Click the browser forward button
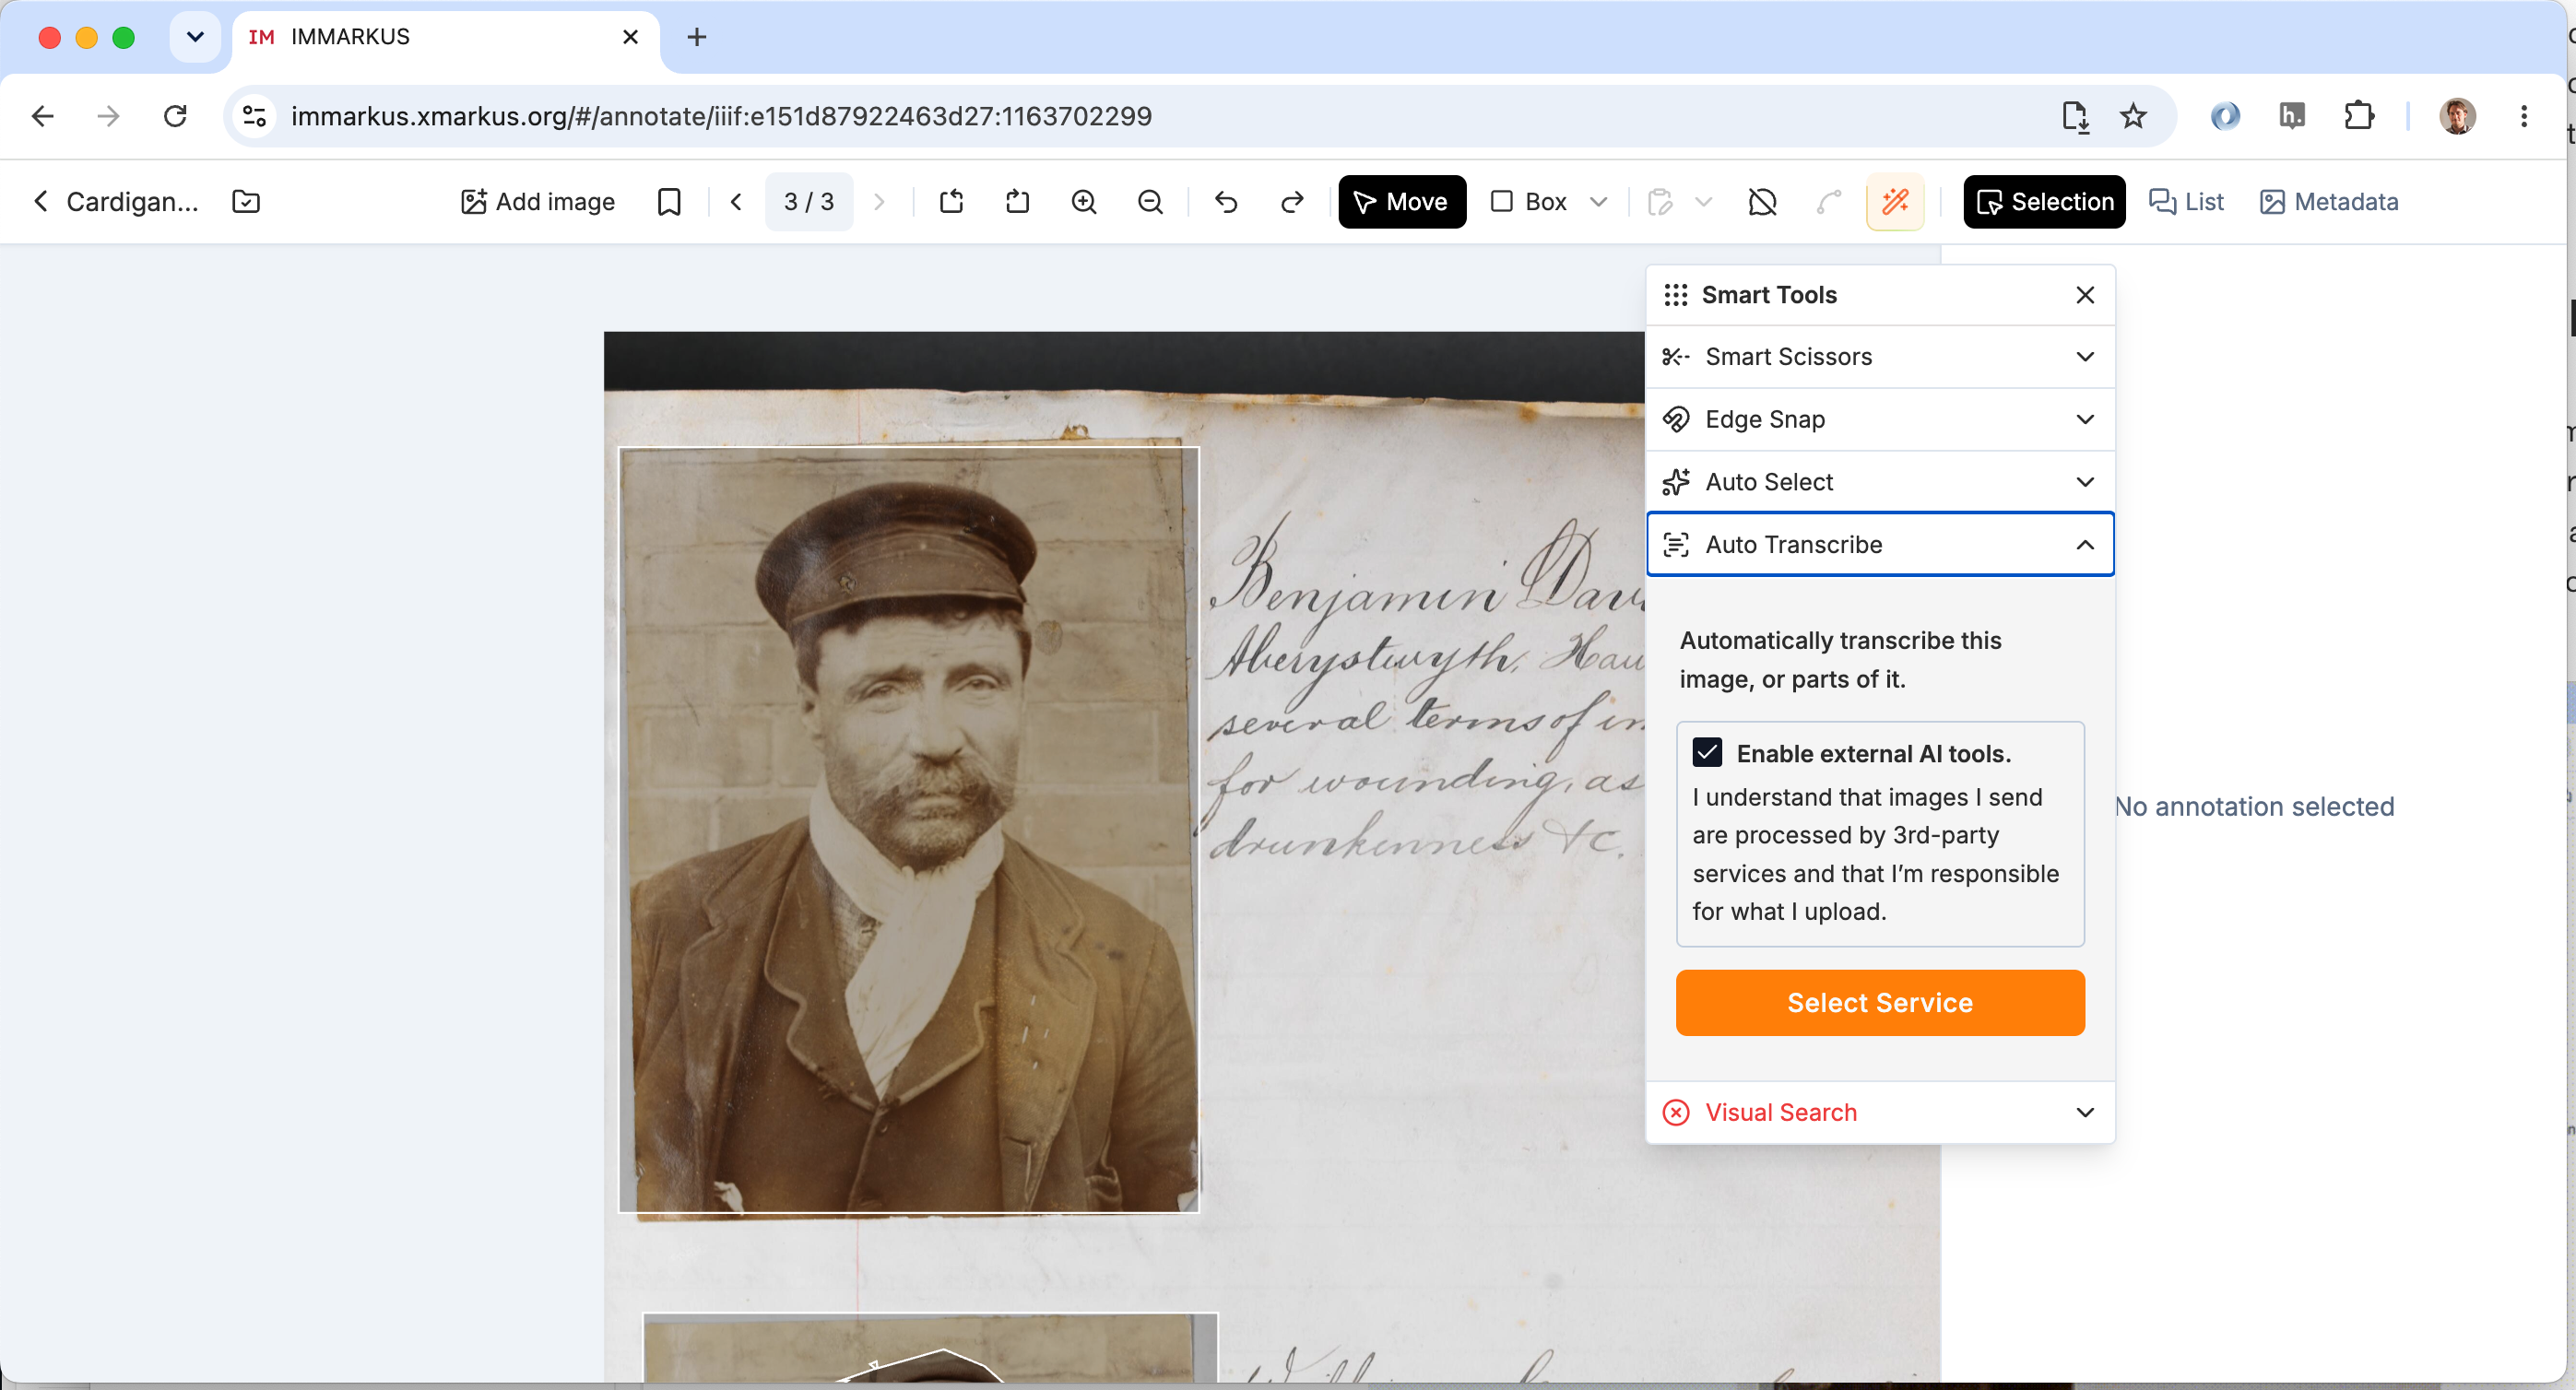This screenshot has height=1390, width=2576. tap(108, 117)
